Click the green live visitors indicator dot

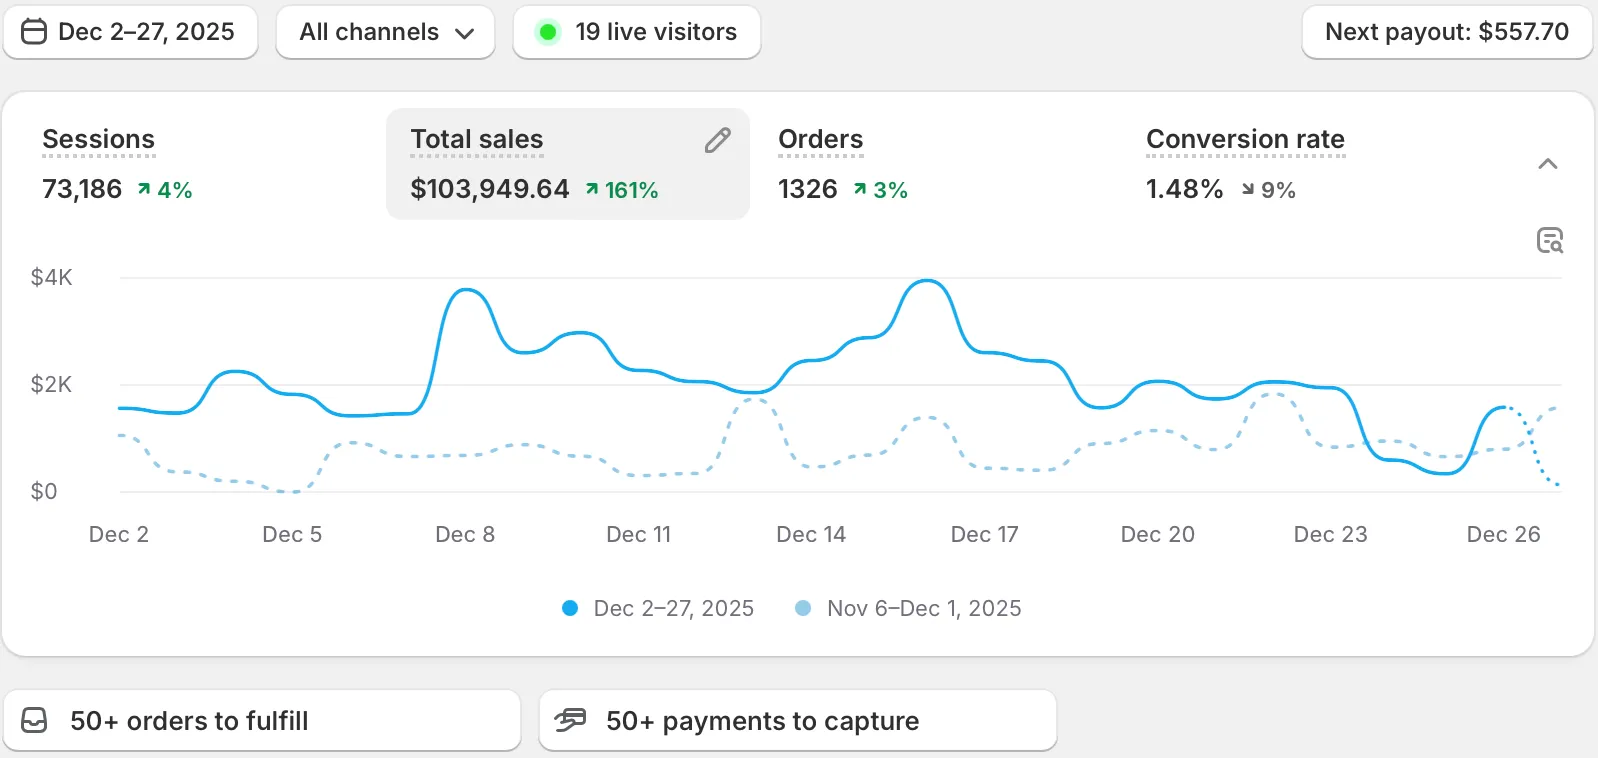(548, 32)
